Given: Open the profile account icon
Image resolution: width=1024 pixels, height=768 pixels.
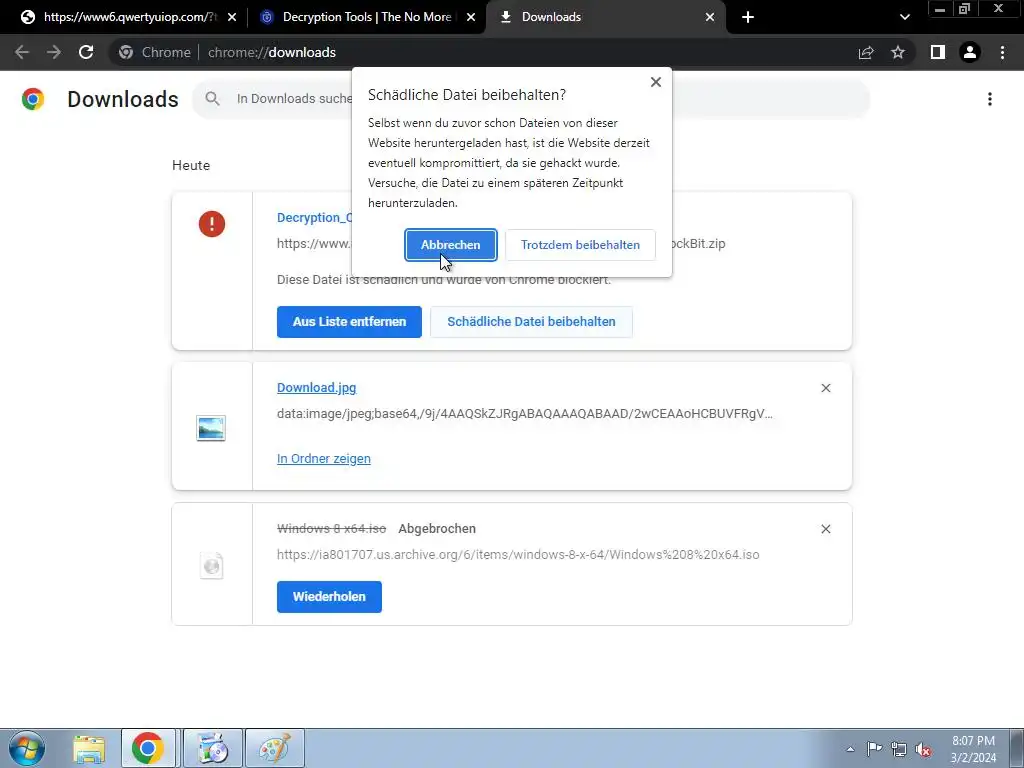Looking at the screenshot, I should point(970,52).
